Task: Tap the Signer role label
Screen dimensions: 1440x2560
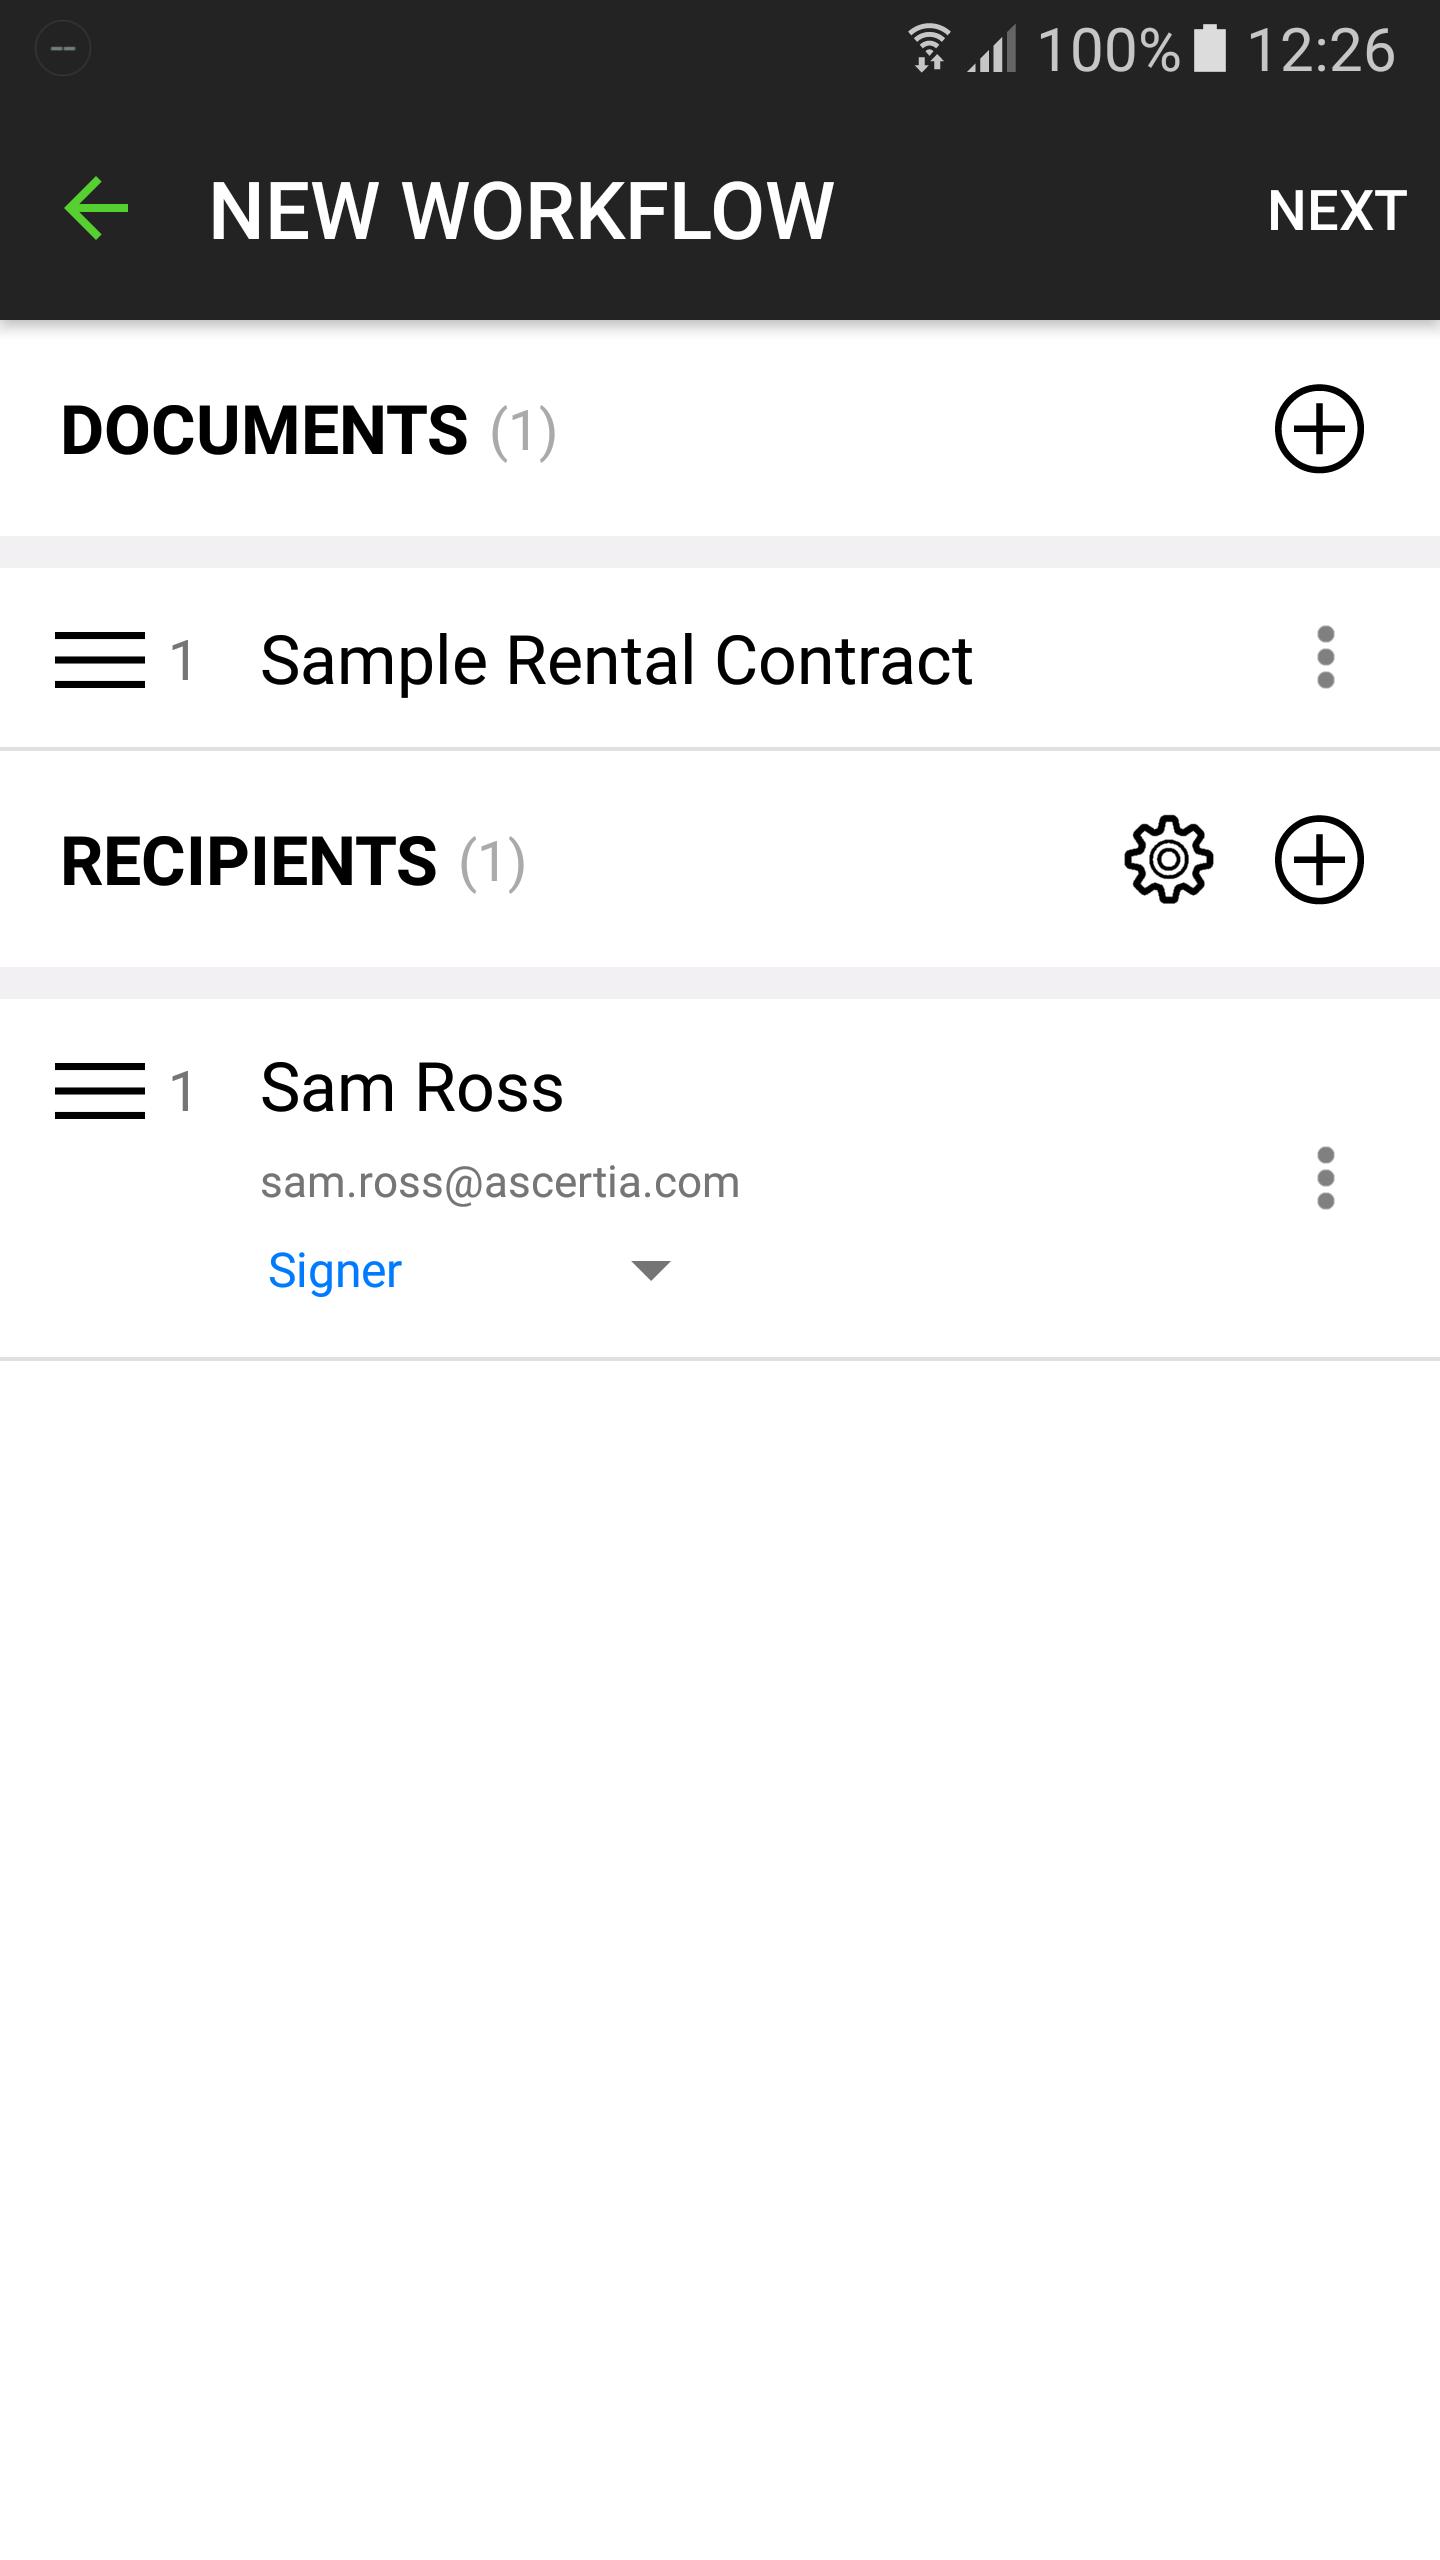Action: pyautogui.click(x=335, y=1271)
